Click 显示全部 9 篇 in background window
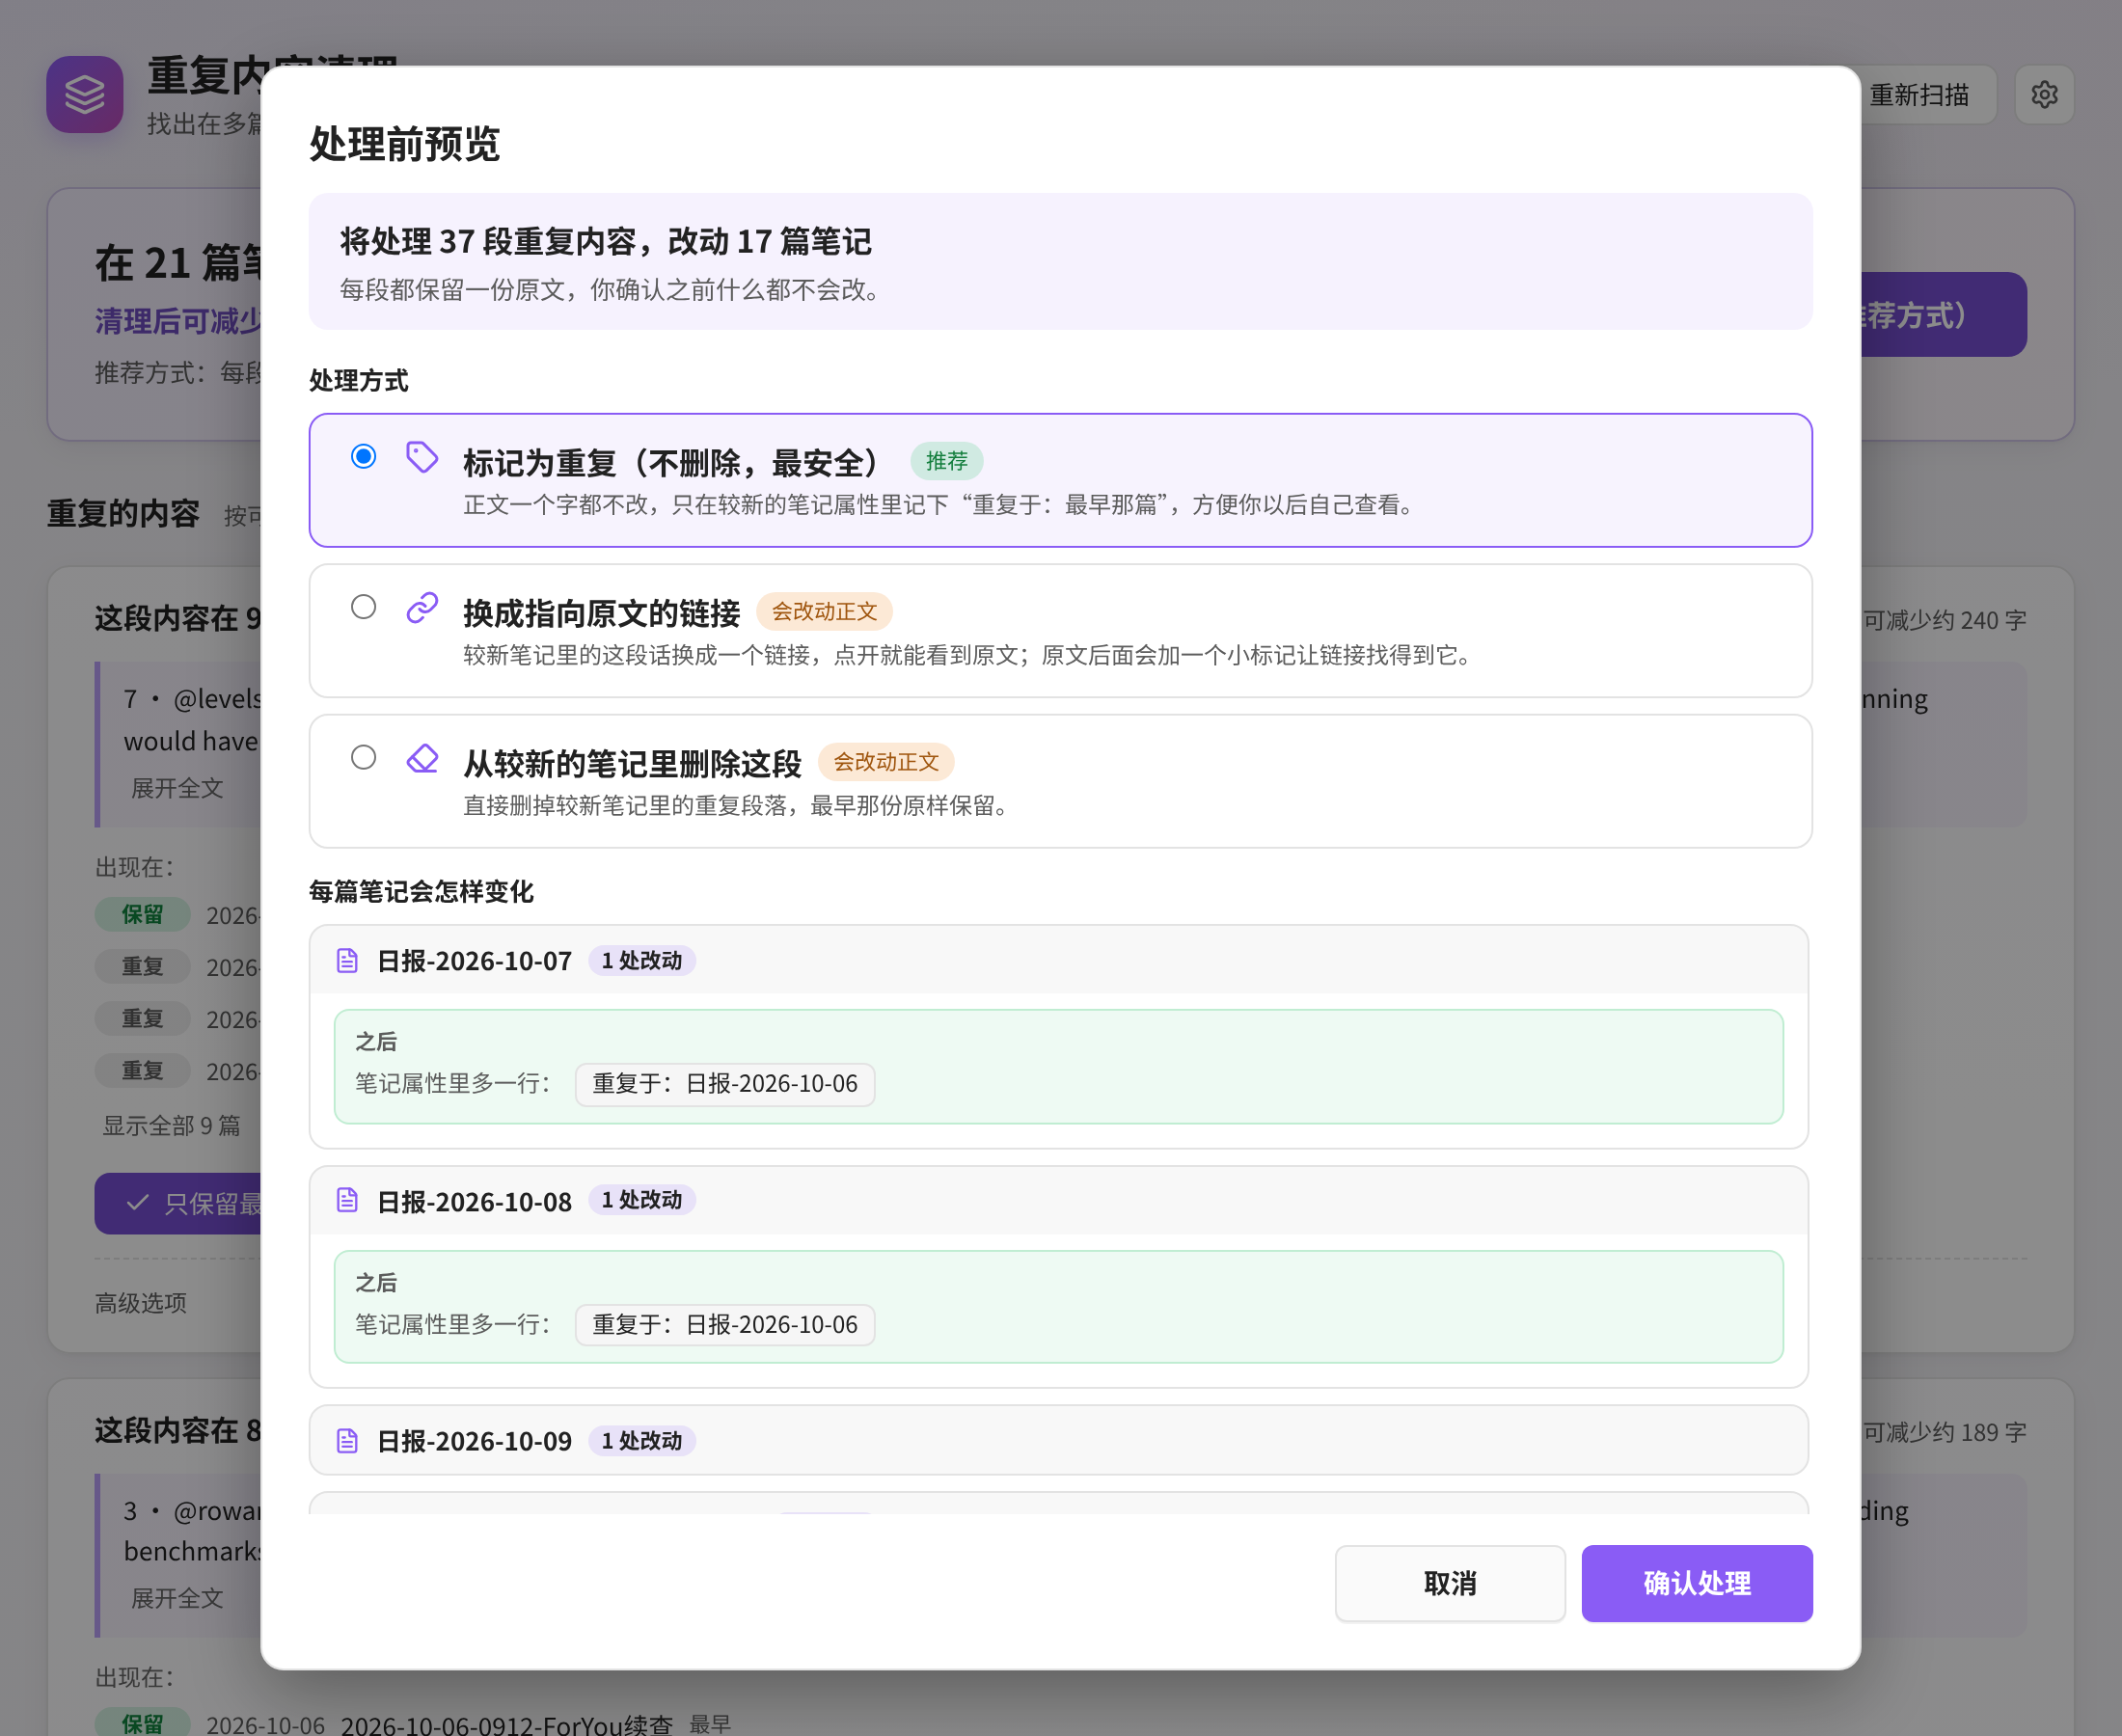 pyautogui.click(x=171, y=1125)
